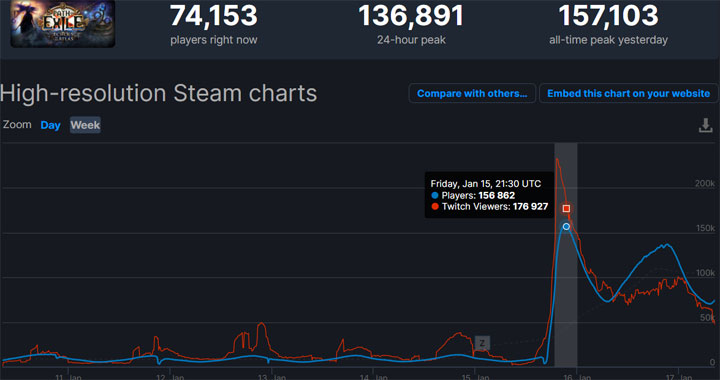
Task: Open the Compare with others button
Action: [472, 93]
